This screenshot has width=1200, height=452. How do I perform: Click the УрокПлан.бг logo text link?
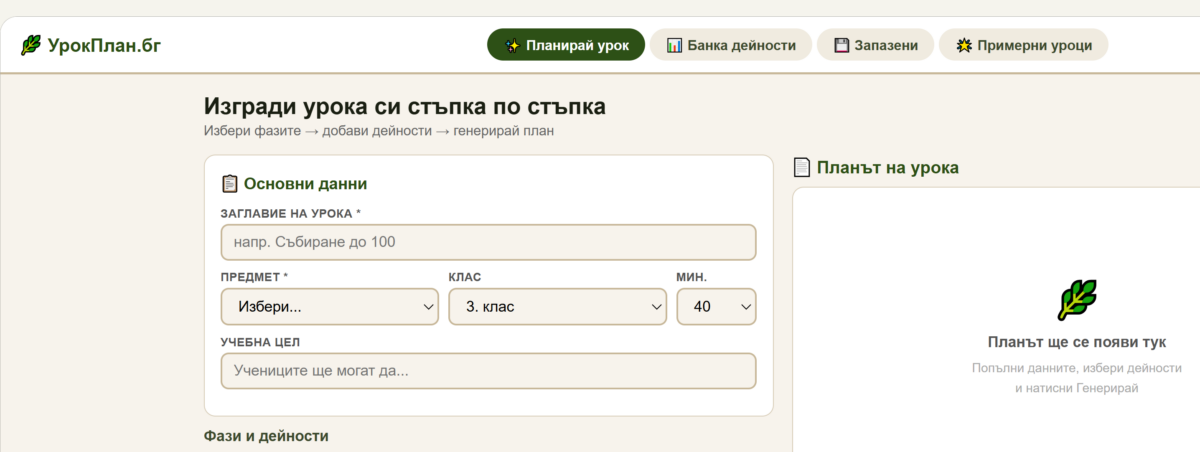click(x=104, y=45)
